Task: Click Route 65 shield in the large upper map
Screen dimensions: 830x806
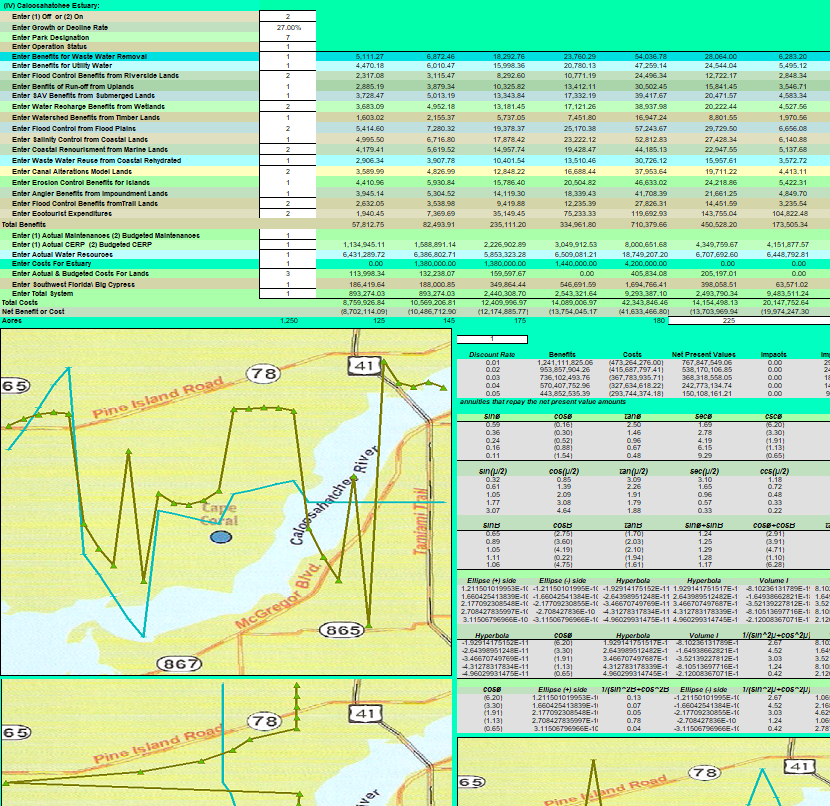Action: [12, 387]
